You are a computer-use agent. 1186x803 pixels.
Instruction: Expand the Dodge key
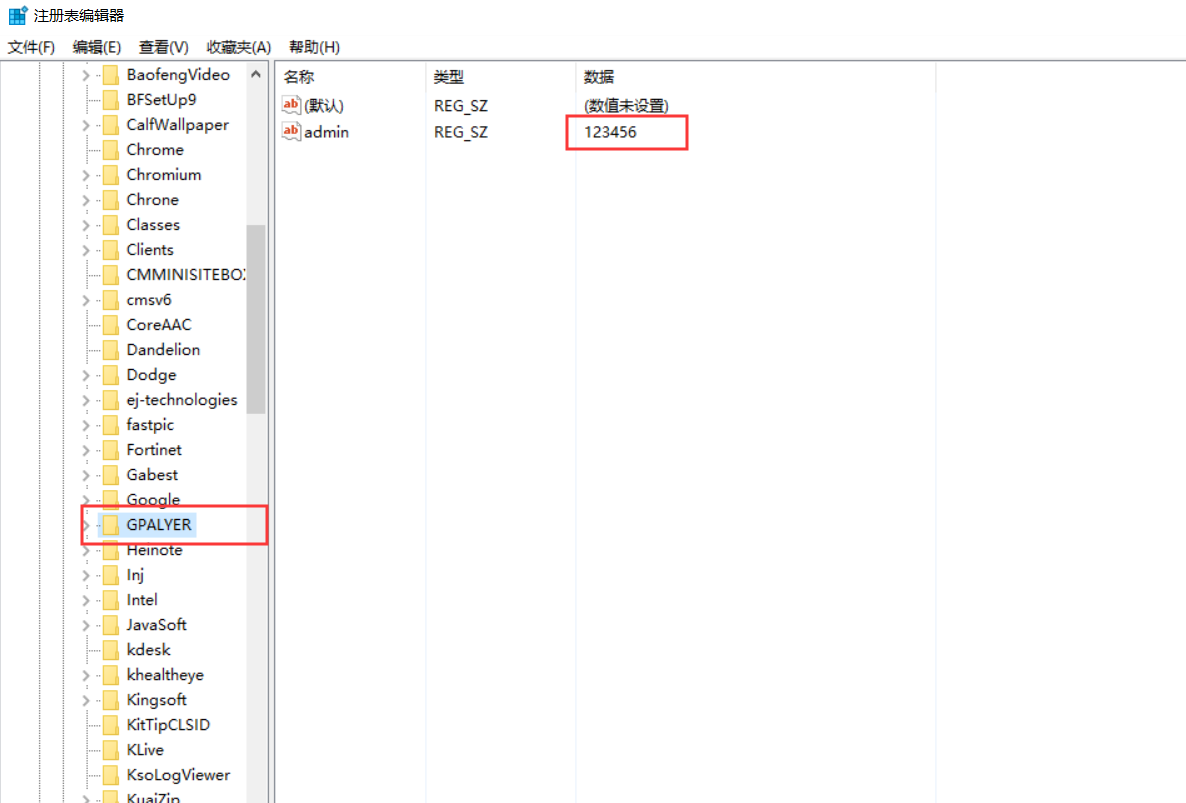(x=85, y=375)
